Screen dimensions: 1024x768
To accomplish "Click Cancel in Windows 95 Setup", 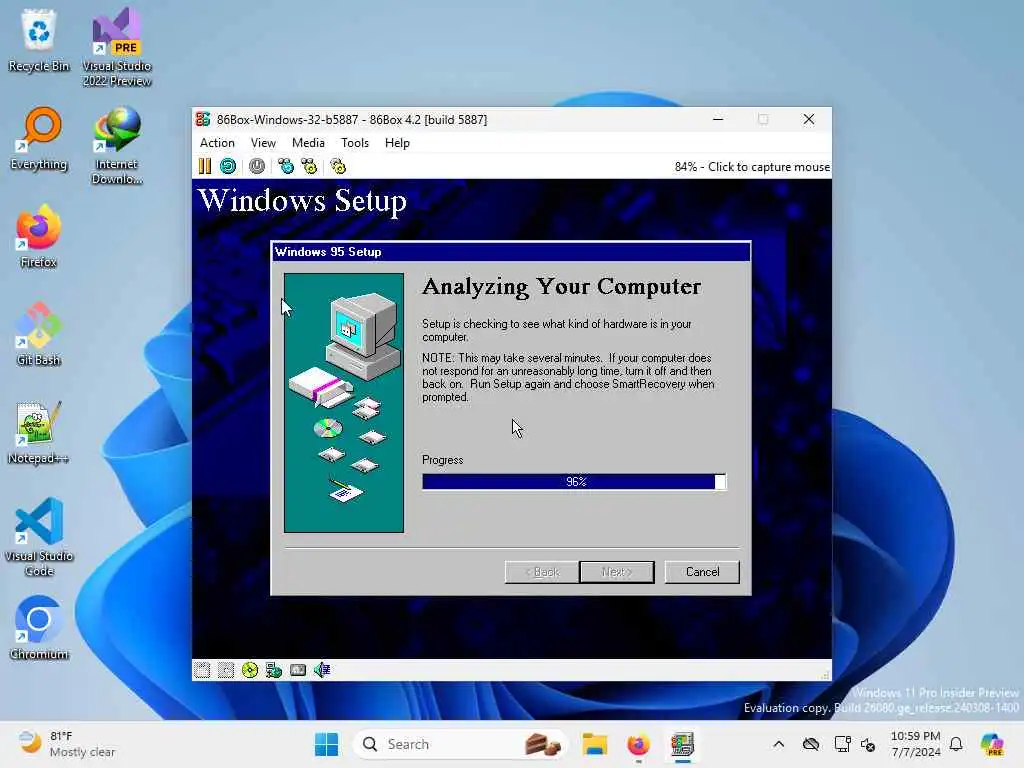I will (x=702, y=572).
